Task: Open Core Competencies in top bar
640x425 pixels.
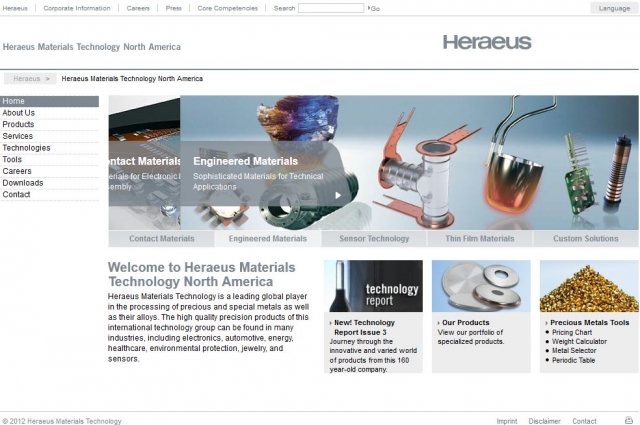Action: point(227,8)
